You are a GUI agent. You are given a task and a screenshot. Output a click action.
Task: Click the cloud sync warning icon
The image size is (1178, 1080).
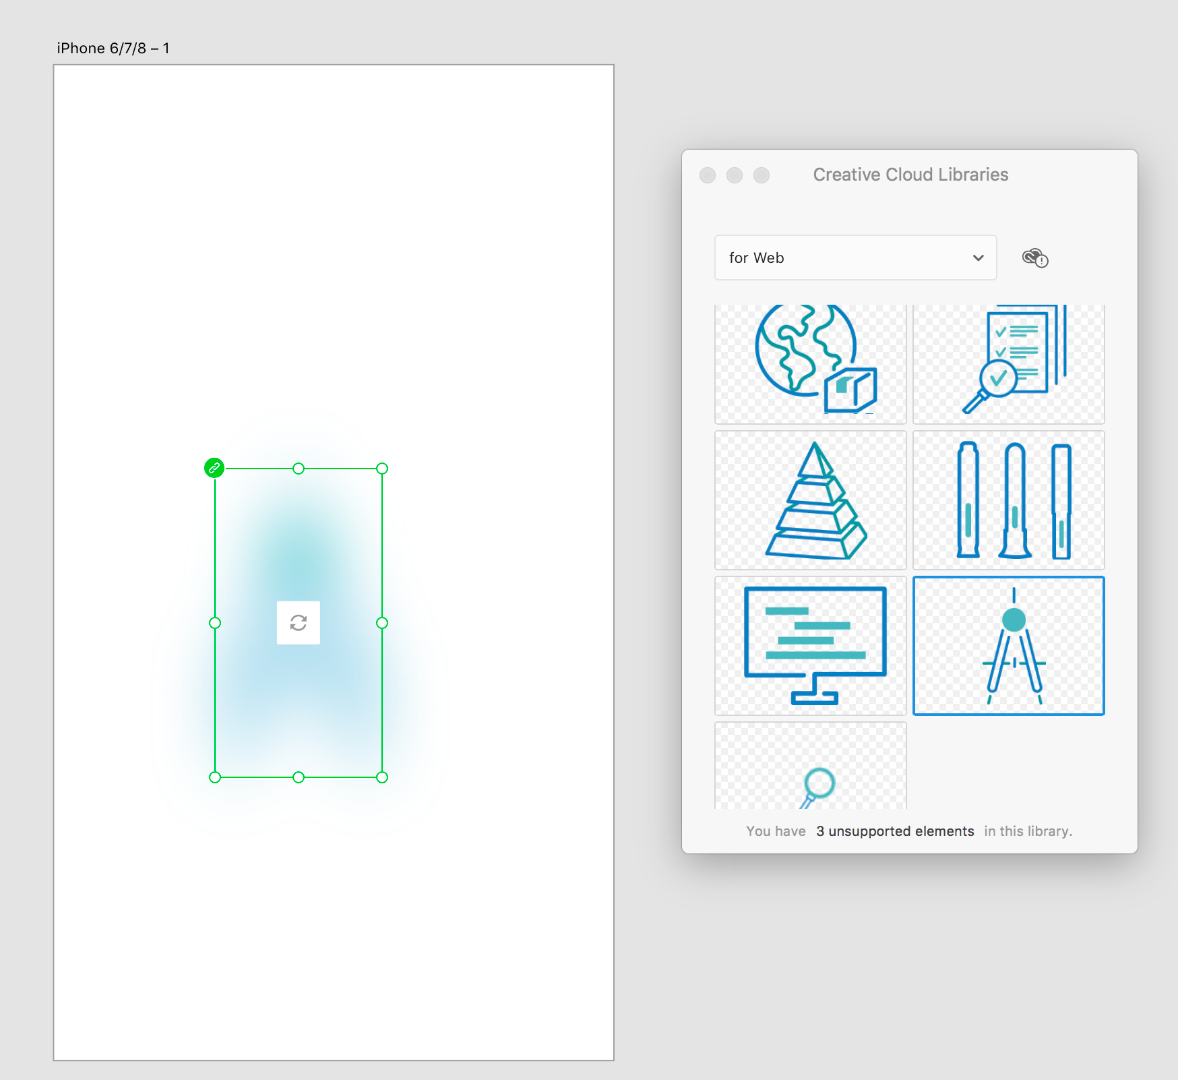(x=1035, y=258)
